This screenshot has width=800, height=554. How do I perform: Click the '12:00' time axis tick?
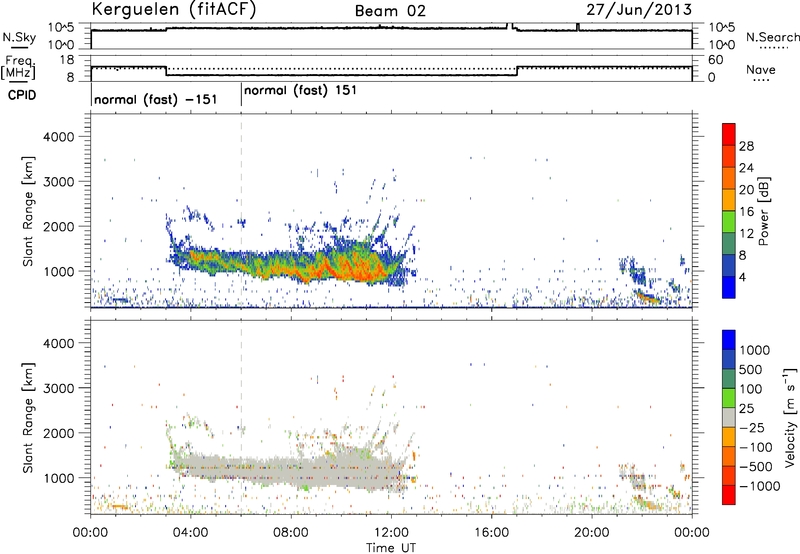pyautogui.click(x=391, y=533)
